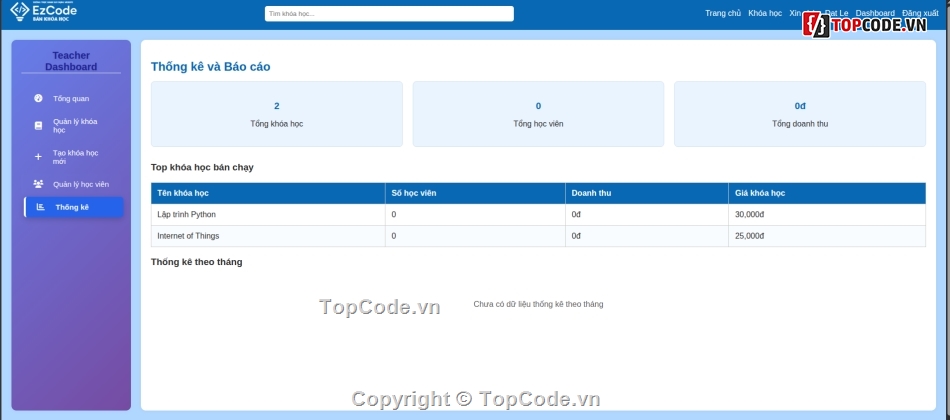Open Dashboard link in header
Image resolution: width=950 pixels, height=420 pixels.
click(x=875, y=13)
